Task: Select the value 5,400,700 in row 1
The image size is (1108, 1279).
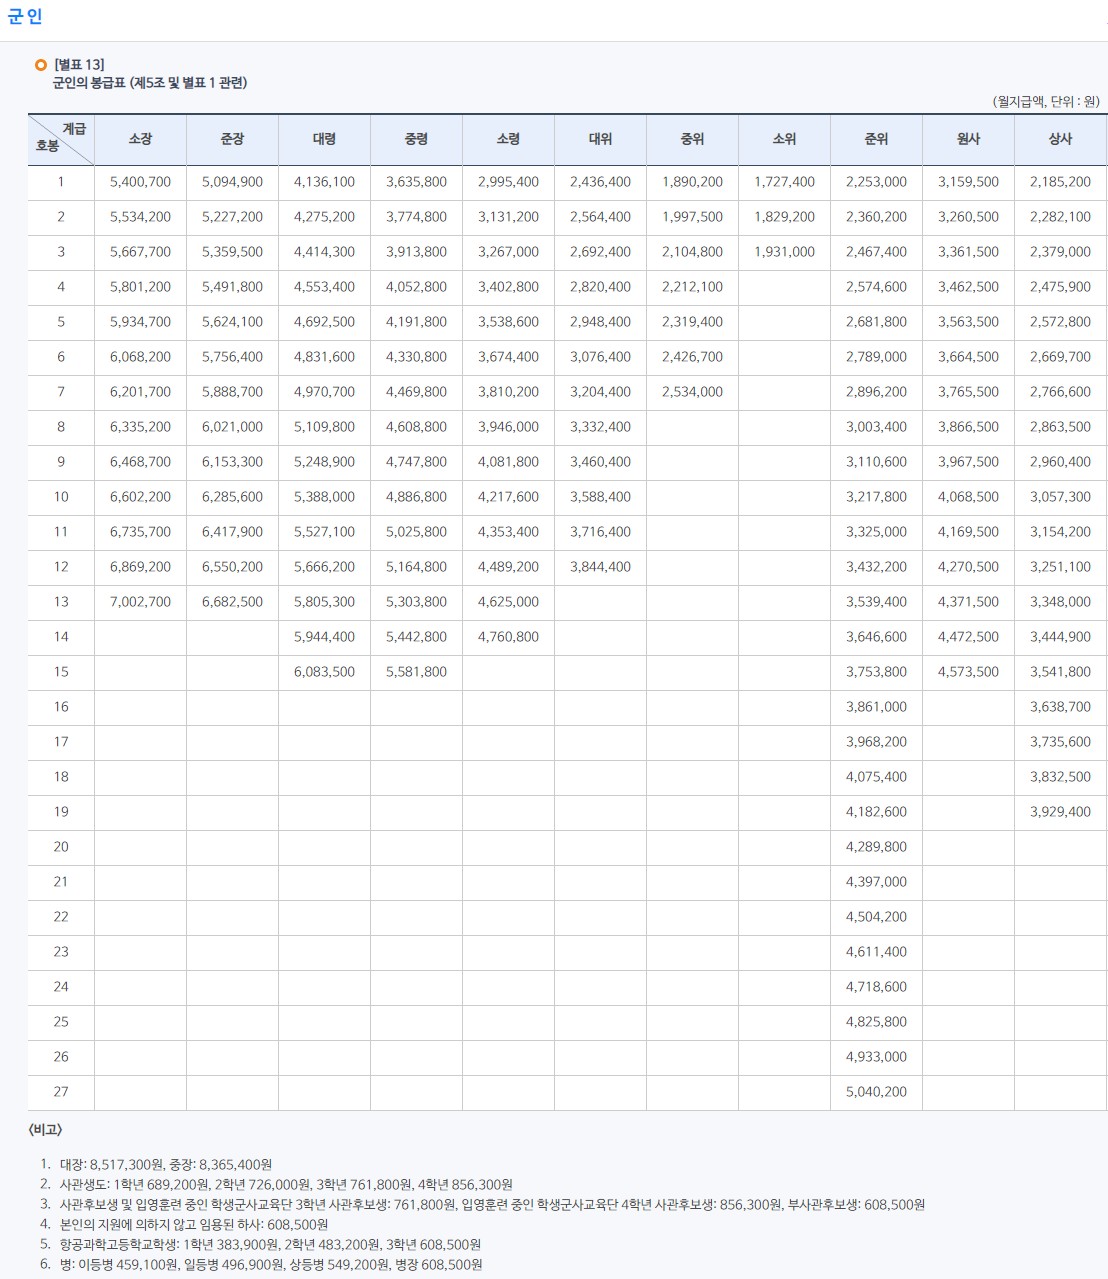Action: (x=140, y=182)
